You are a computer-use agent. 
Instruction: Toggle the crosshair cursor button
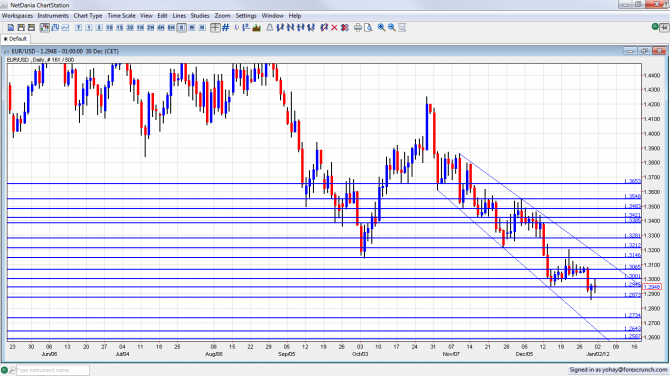point(215,28)
